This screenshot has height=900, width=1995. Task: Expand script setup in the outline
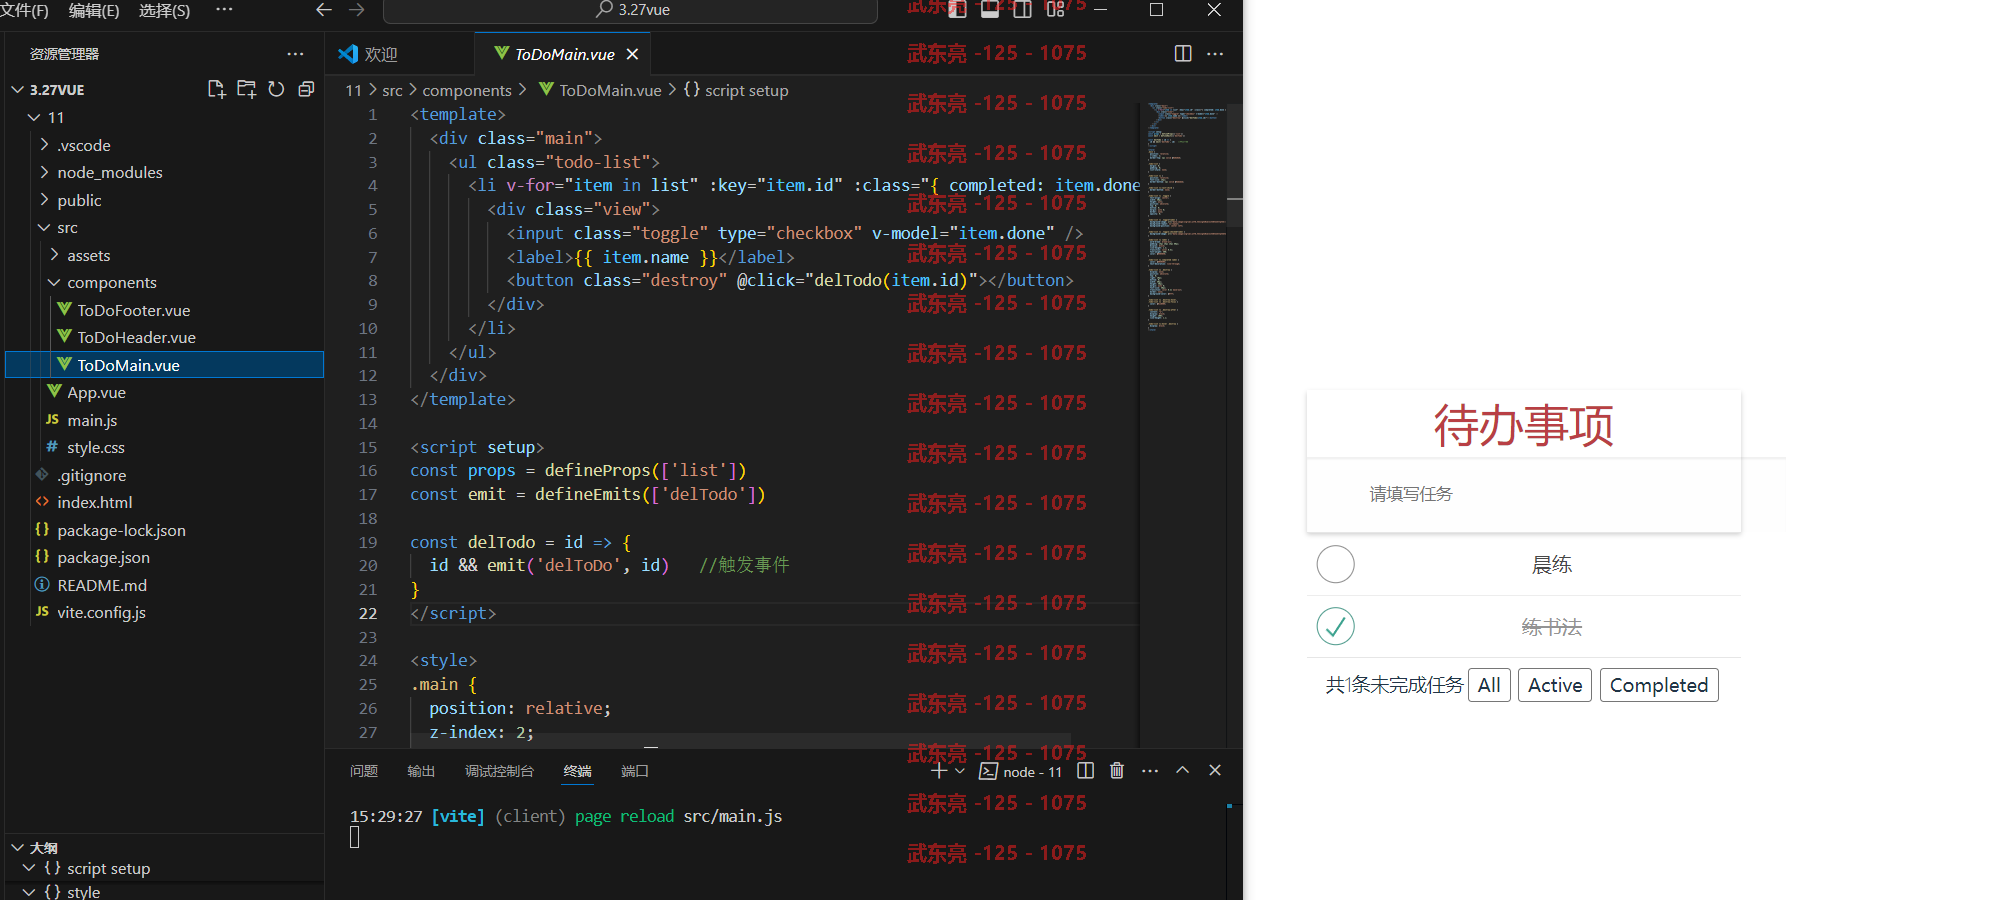[29, 868]
